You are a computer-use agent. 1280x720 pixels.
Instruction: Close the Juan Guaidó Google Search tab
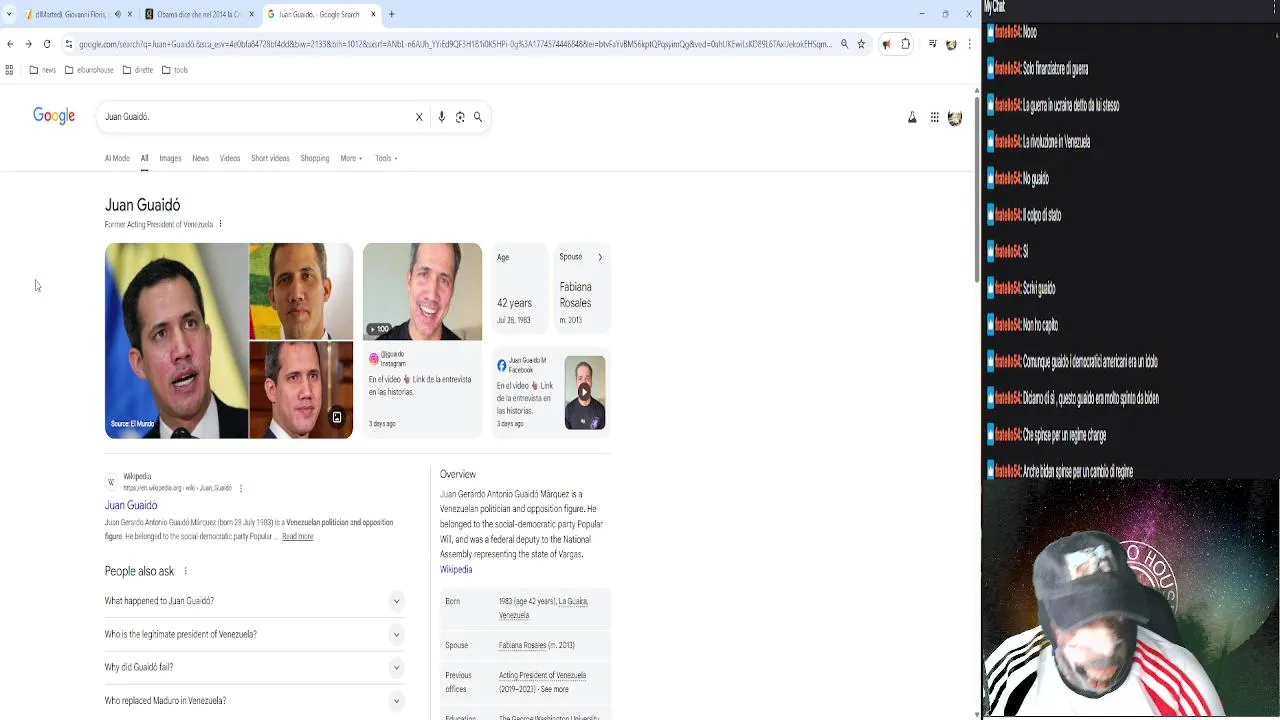[373, 14]
